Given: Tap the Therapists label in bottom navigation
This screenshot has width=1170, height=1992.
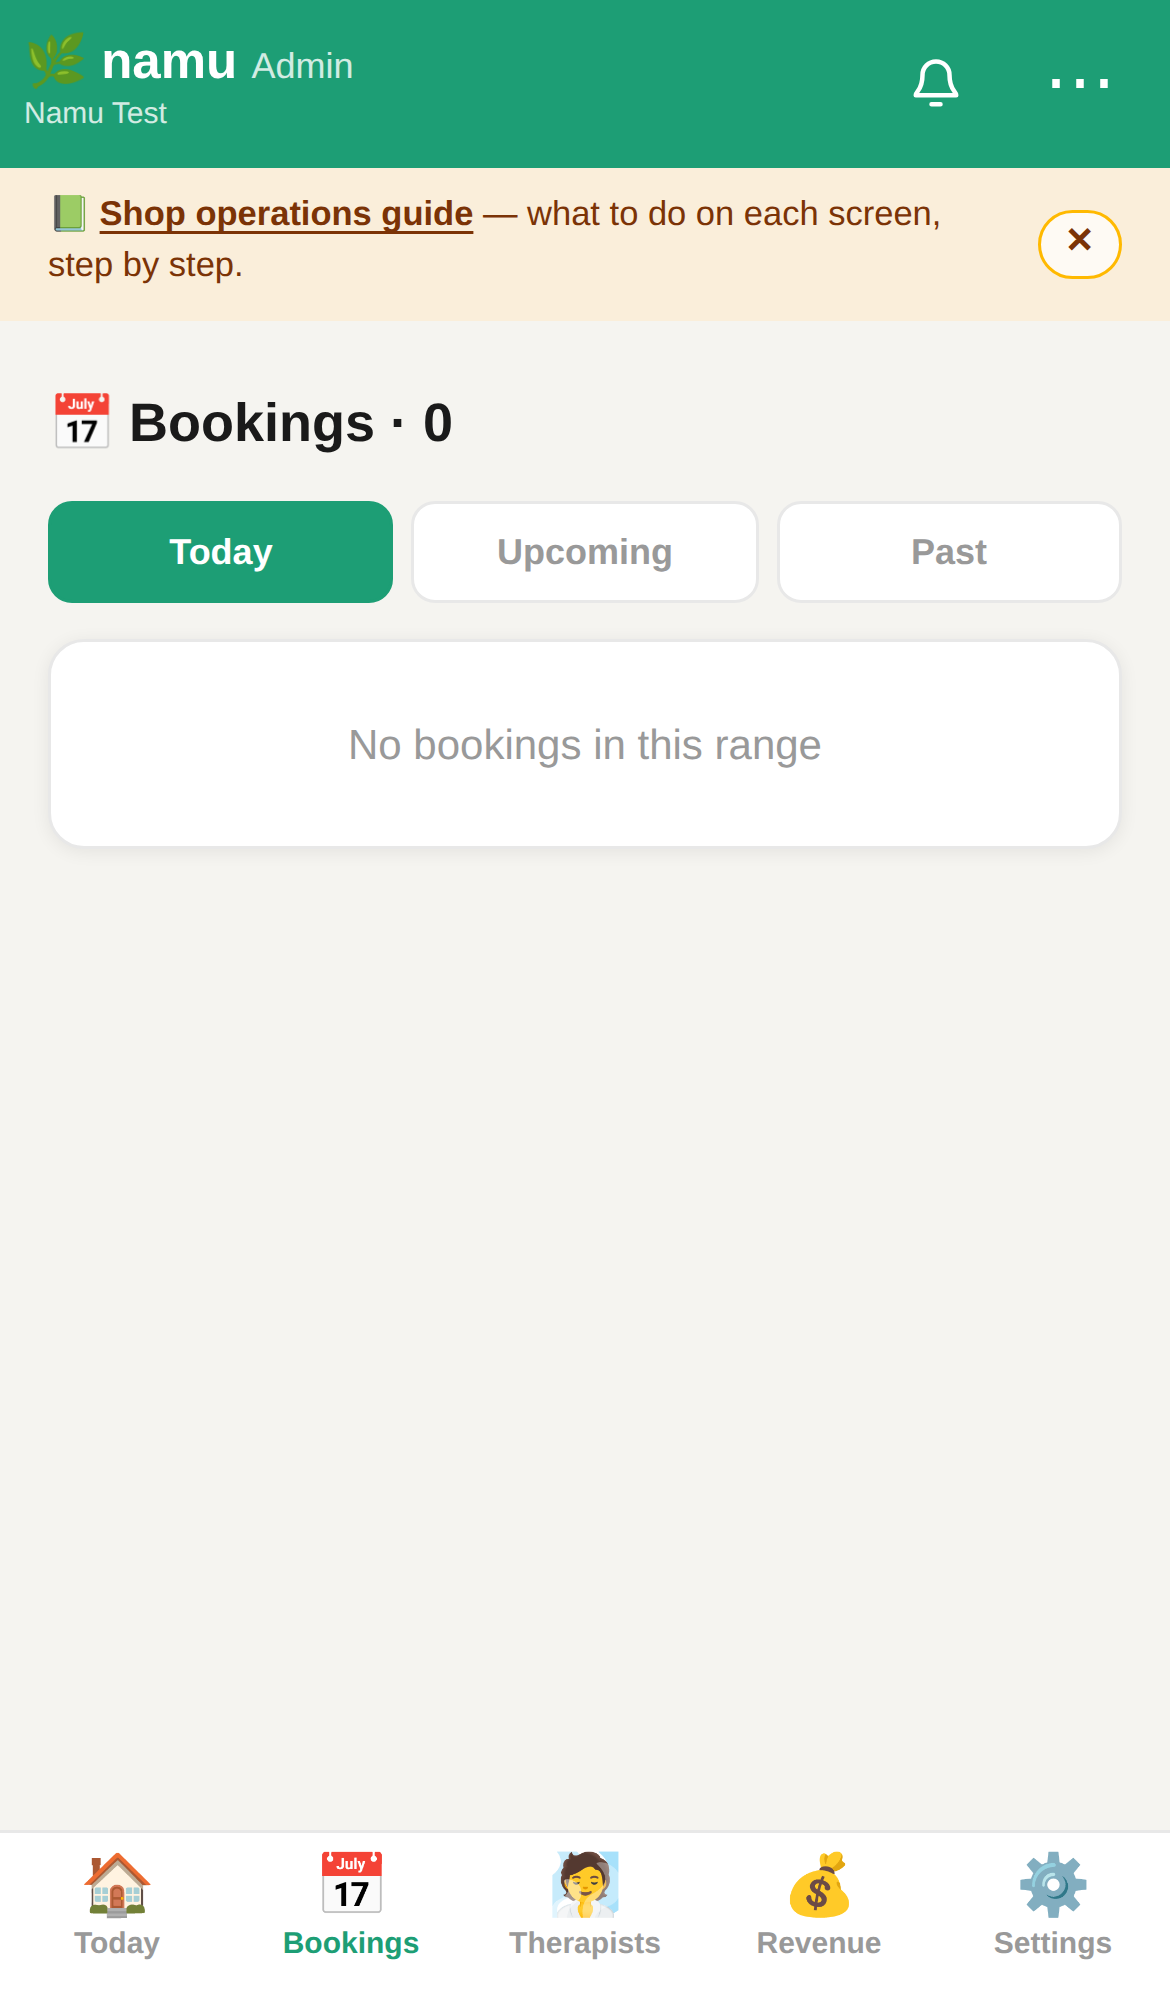Looking at the screenshot, I should (x=585, y=1942).
